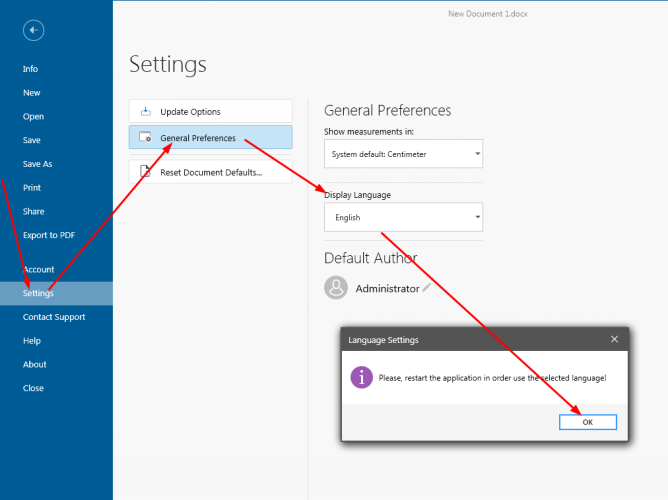The width and height of the screenshot is (668, 500).
Task: Click Save in the sidebar
Action: (x=32, y=140)
